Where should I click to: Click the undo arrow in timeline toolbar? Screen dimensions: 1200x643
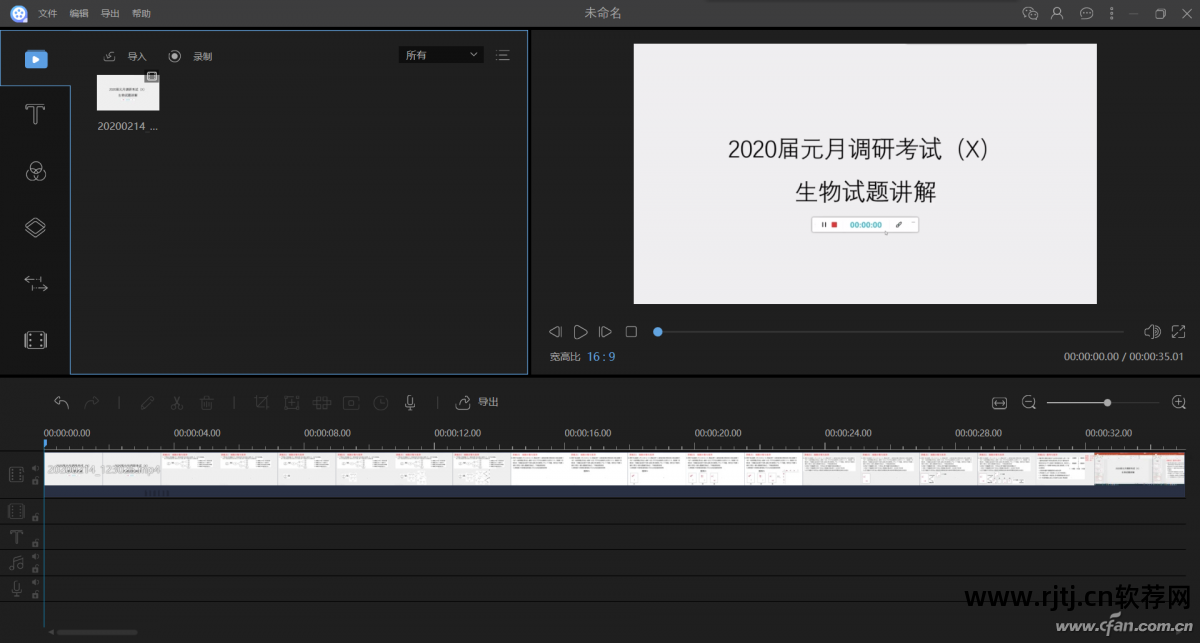[61, 402]
